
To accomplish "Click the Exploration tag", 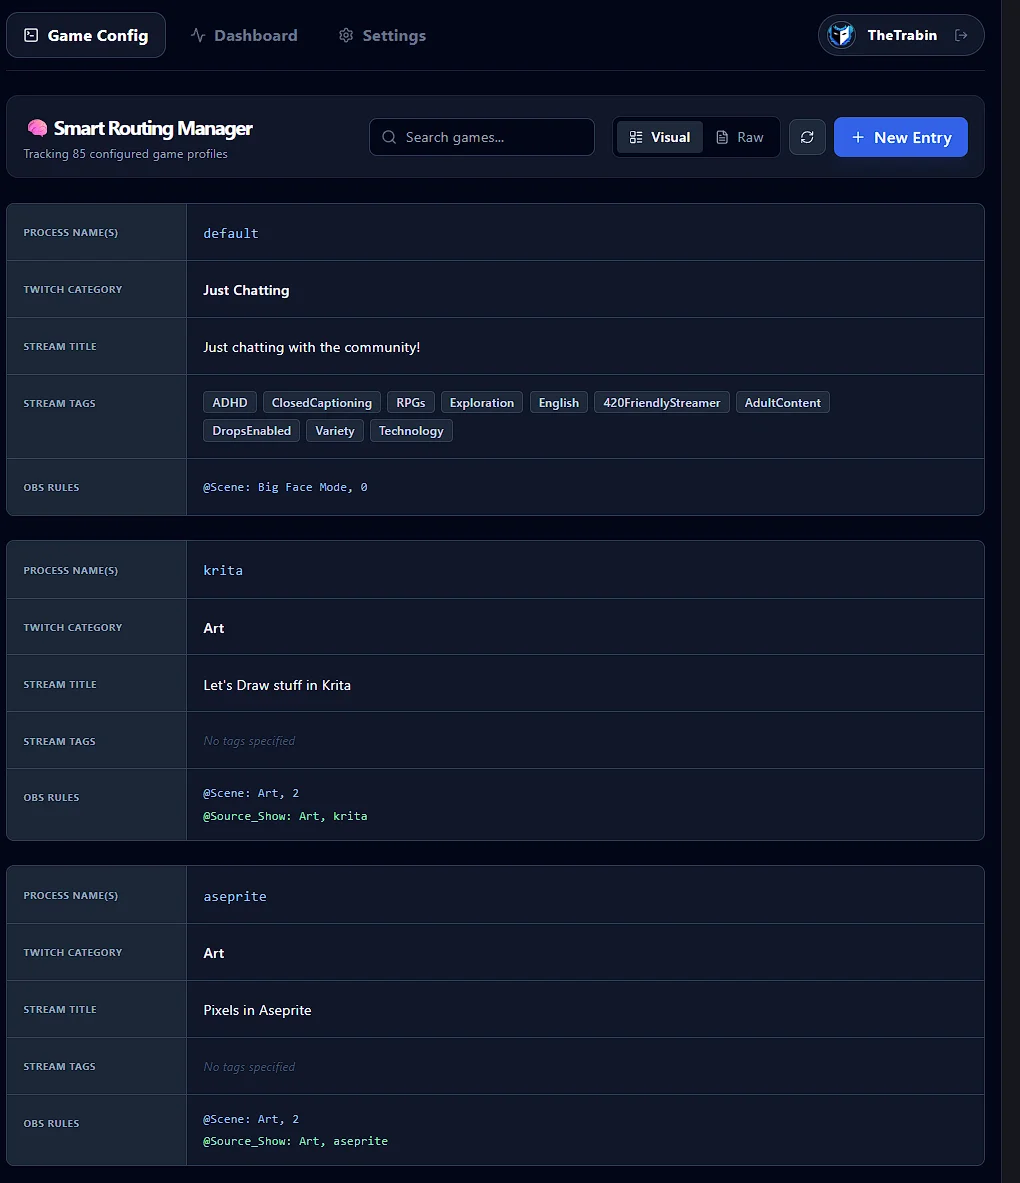I will pyautogui.click(x=482, y=403).
